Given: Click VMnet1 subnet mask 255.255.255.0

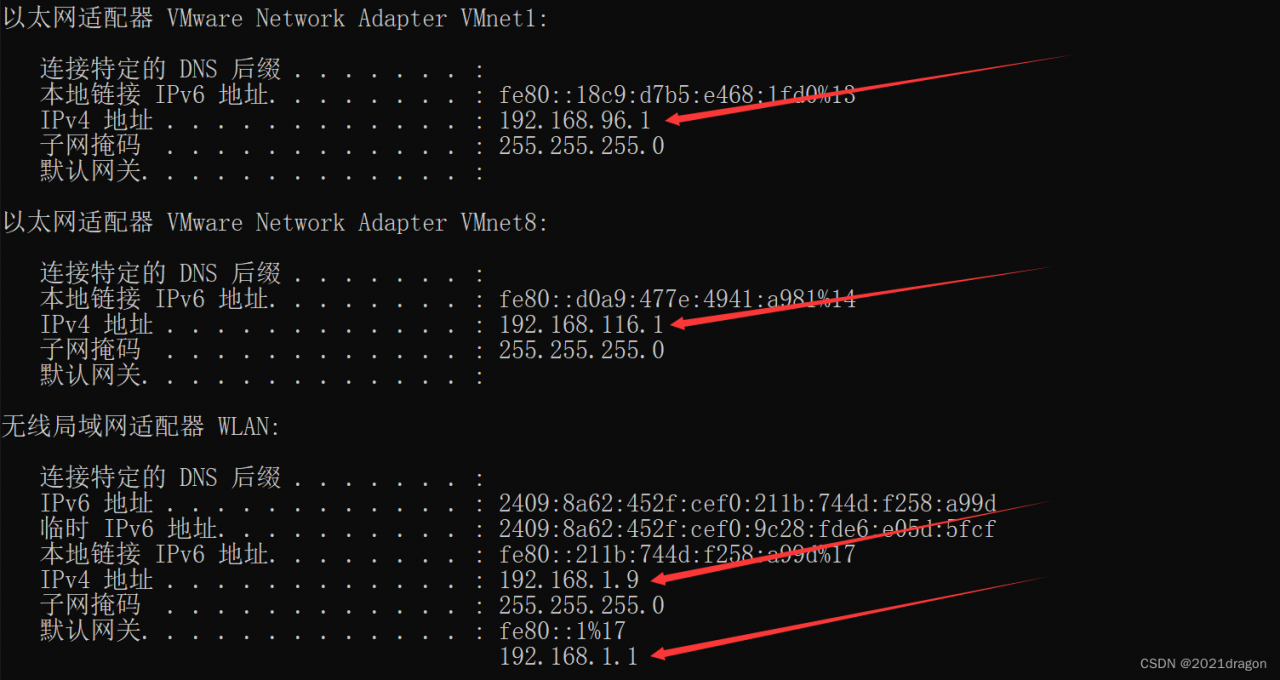Looking at the screenshot, I should (x=581, y=147).
